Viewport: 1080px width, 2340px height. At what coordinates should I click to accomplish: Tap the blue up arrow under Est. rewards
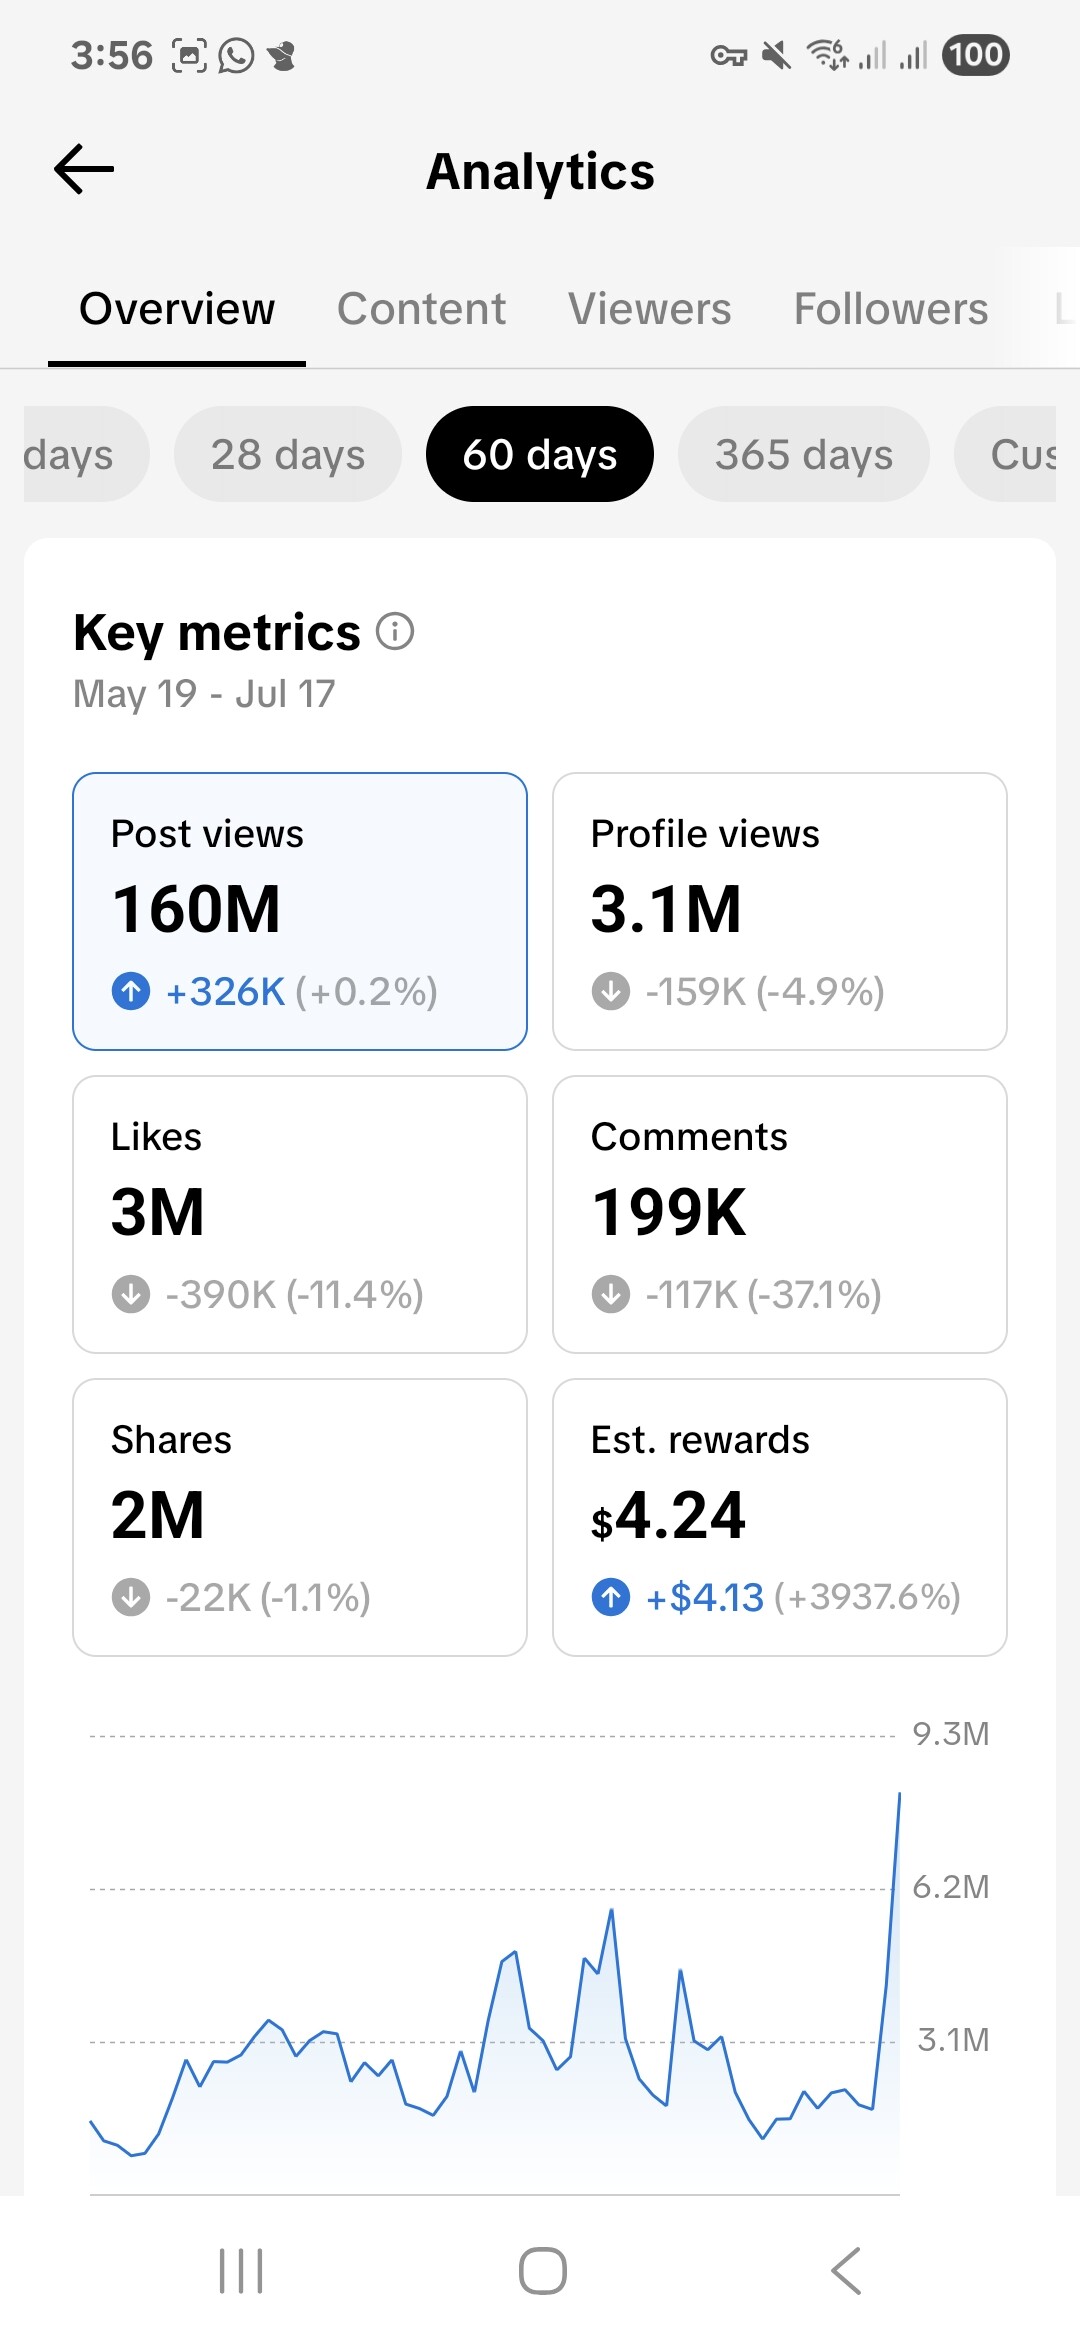[611, 1597]
